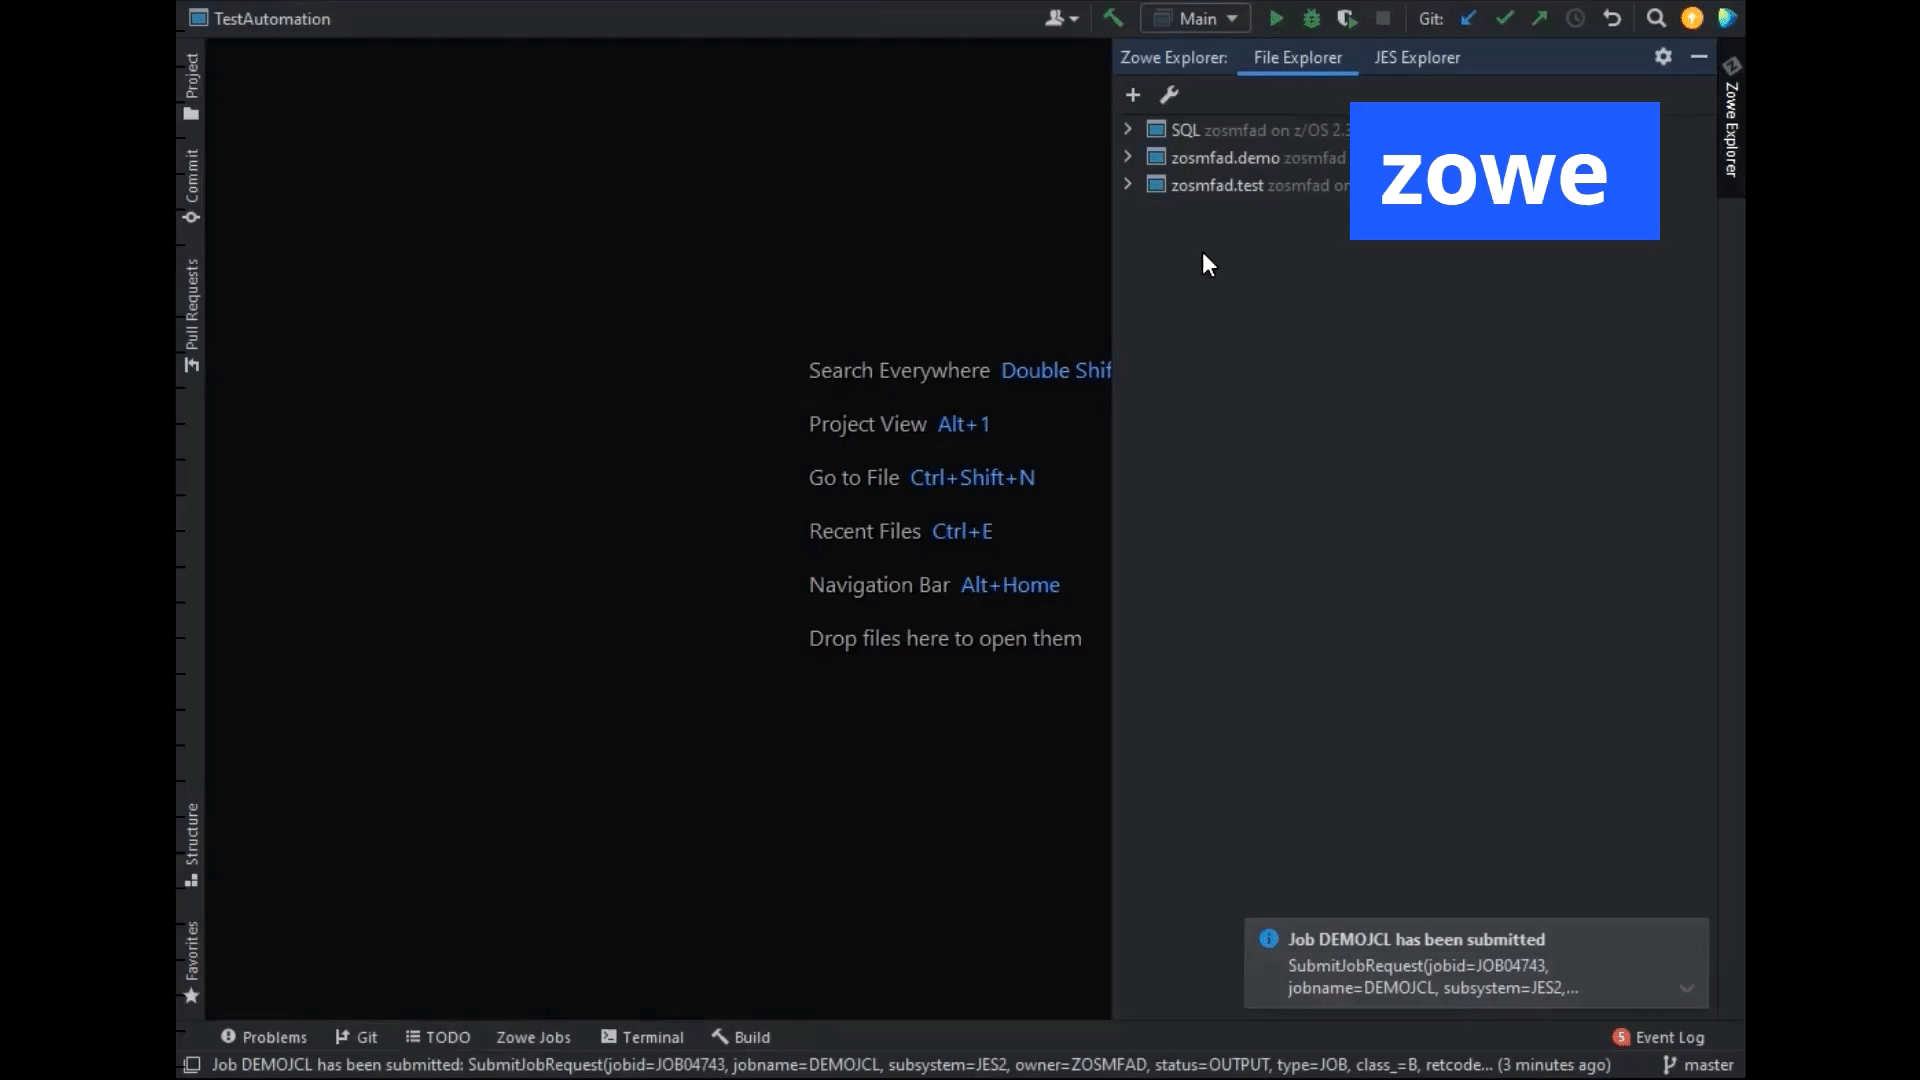The height and width of the screenshot is (1080, 1920).
Task: Open Search Everywhere magnifier icon
Action: (1656, 18)
